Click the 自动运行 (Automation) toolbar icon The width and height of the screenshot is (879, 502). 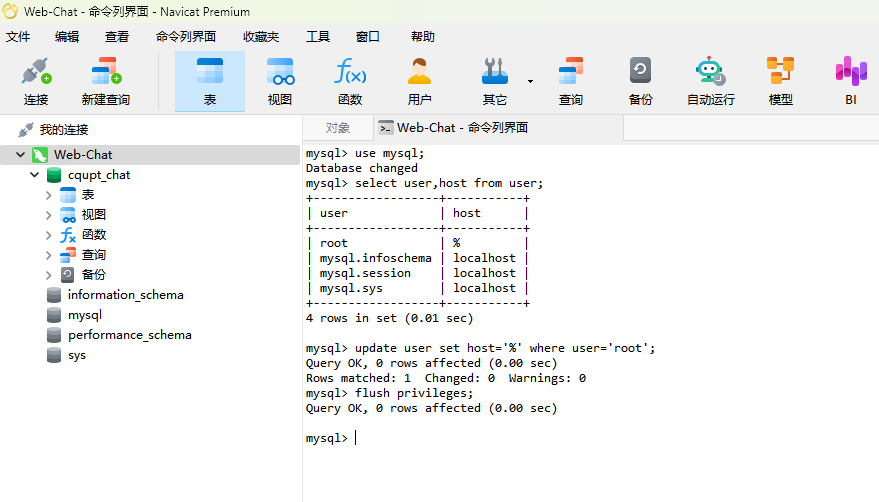click(x=711, y=81)
